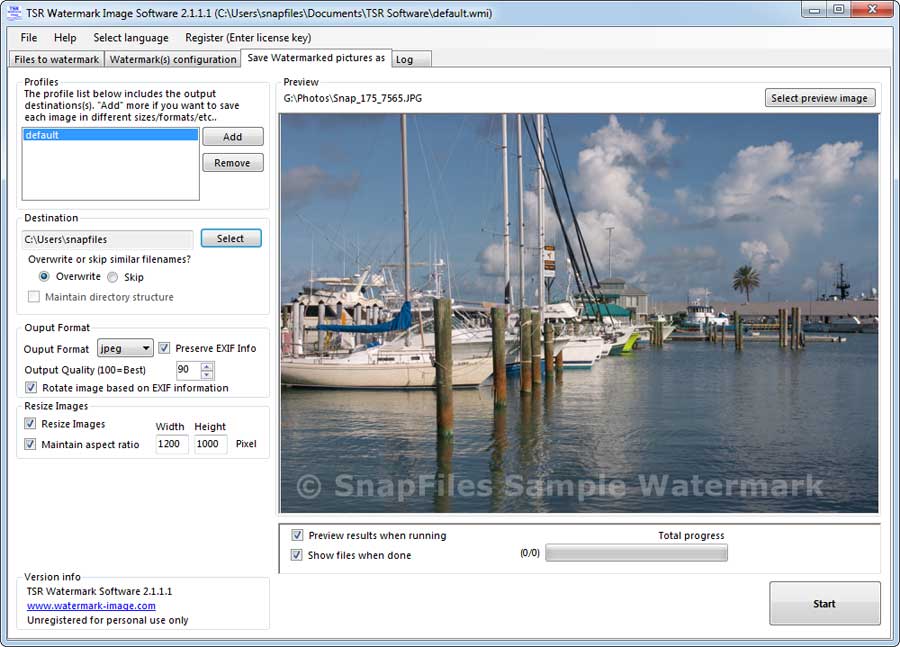Screen dimensions: 900x647
Task: Decrease output quality with down arrow
Action: pyautogui.click(x=207, y=375)
